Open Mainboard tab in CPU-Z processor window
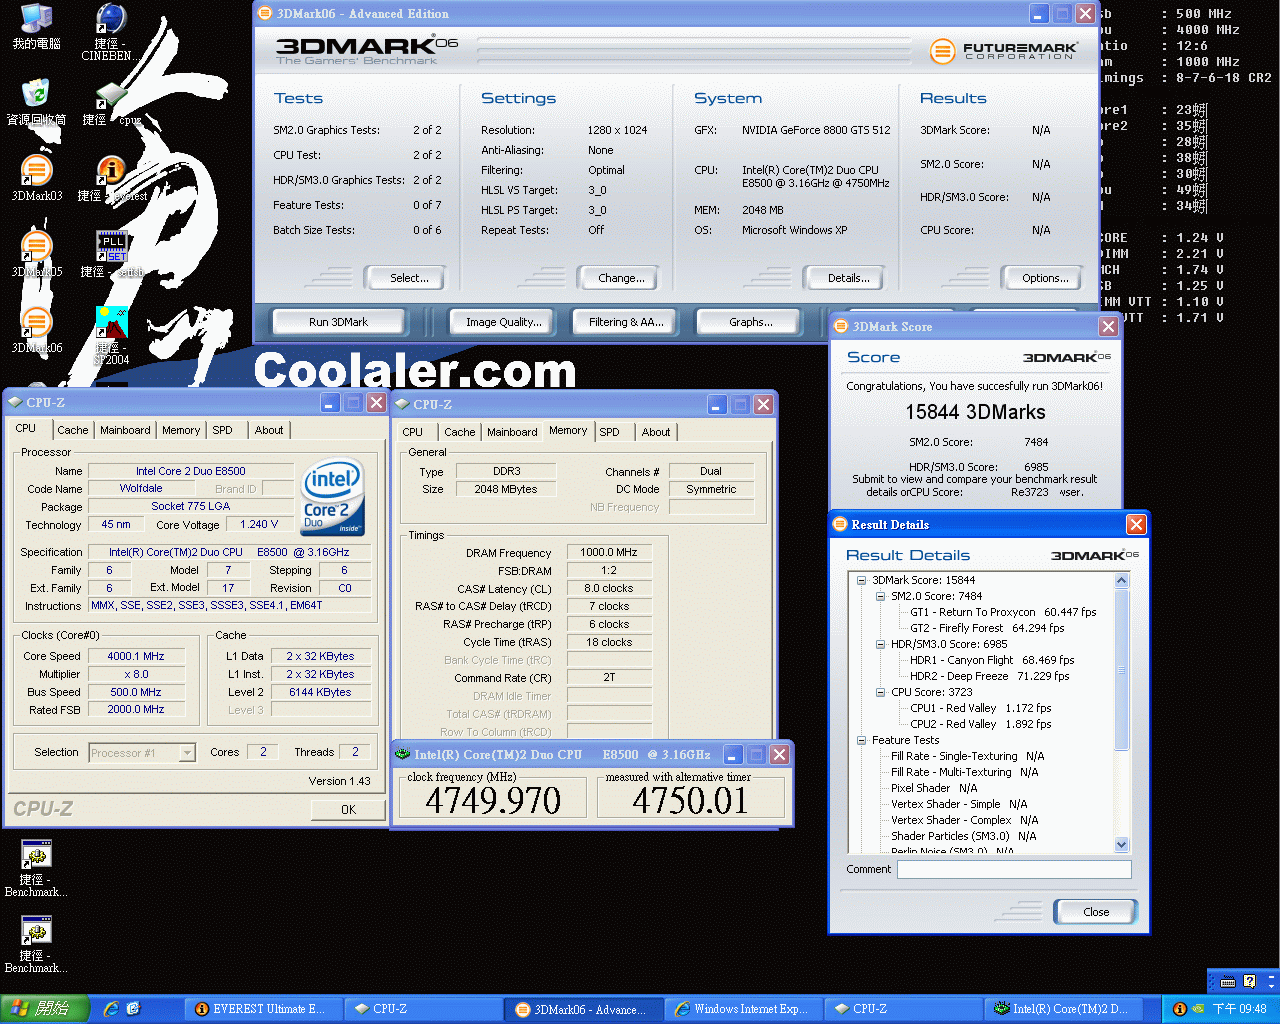The width and height of the screenshot is (1280, 1024). click(x=125, y=430)
